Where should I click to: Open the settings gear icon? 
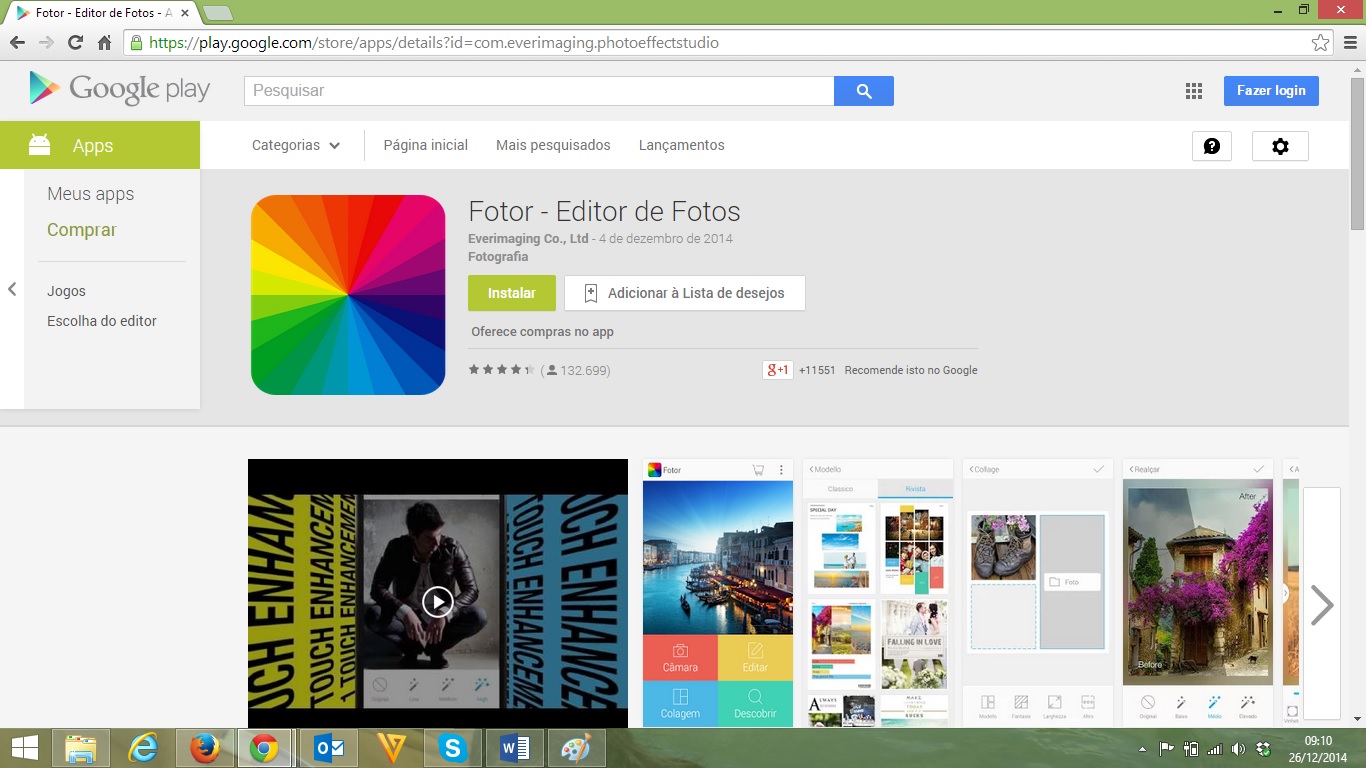pyautogui.click(x=1280, y=146)
